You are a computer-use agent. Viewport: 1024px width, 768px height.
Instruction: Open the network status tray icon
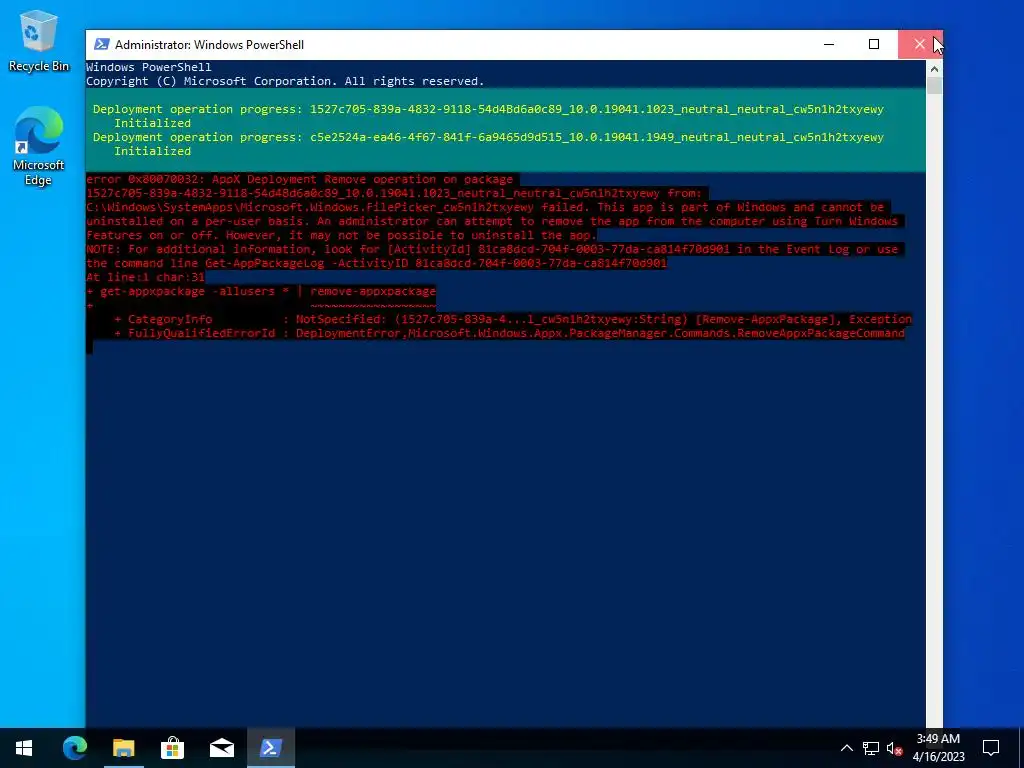(871, 748)
